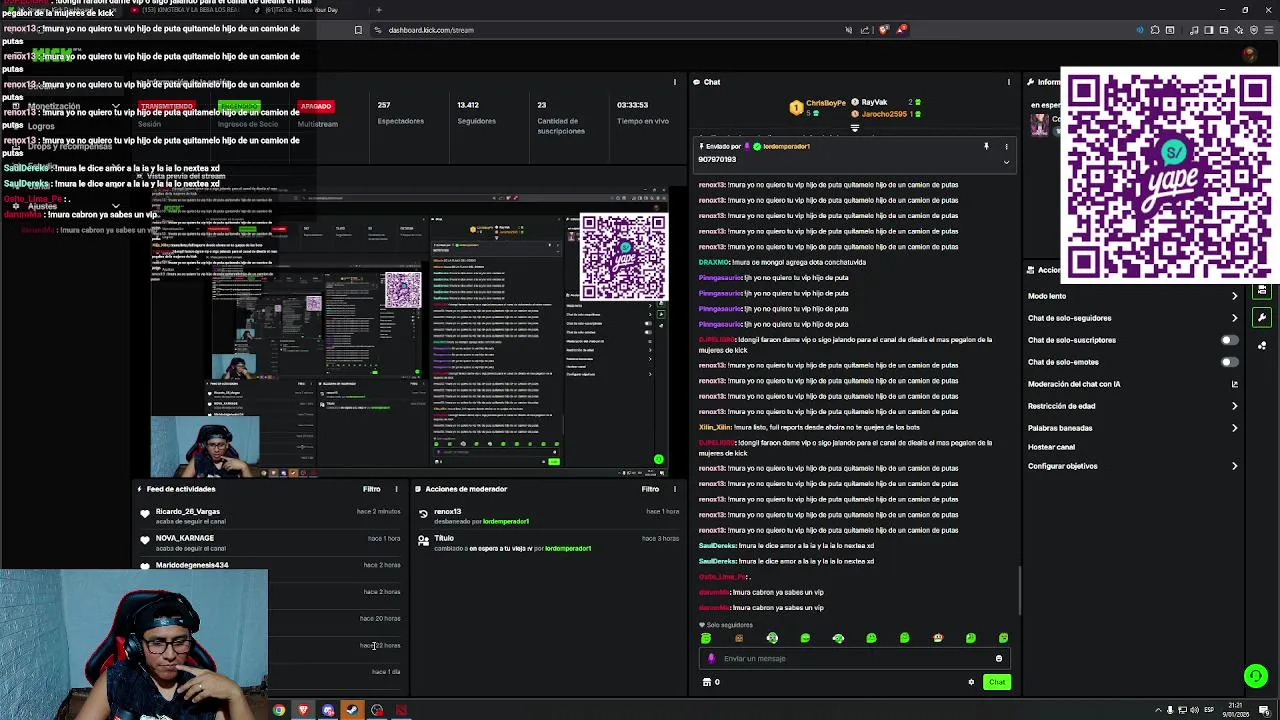This screenshot has width=1280, height=720.
Task: Open Chrome from the Windows taskbar
Action: pos(279,710)
